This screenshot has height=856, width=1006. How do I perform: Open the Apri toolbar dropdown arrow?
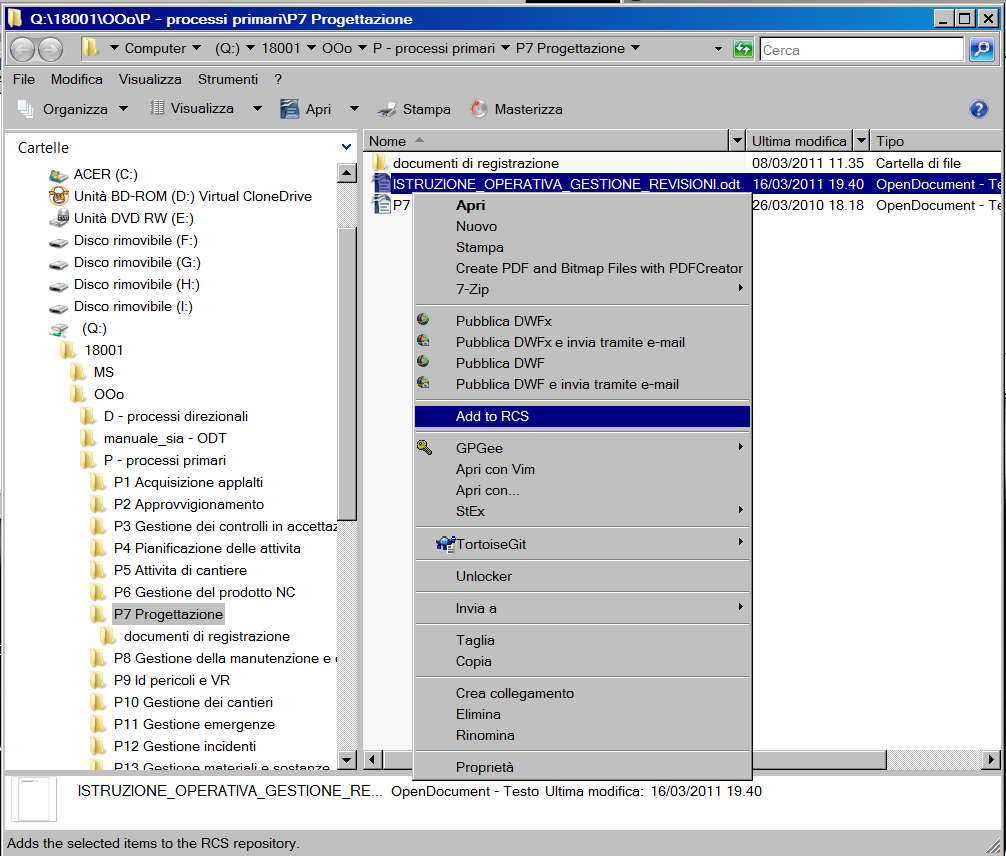354,109
